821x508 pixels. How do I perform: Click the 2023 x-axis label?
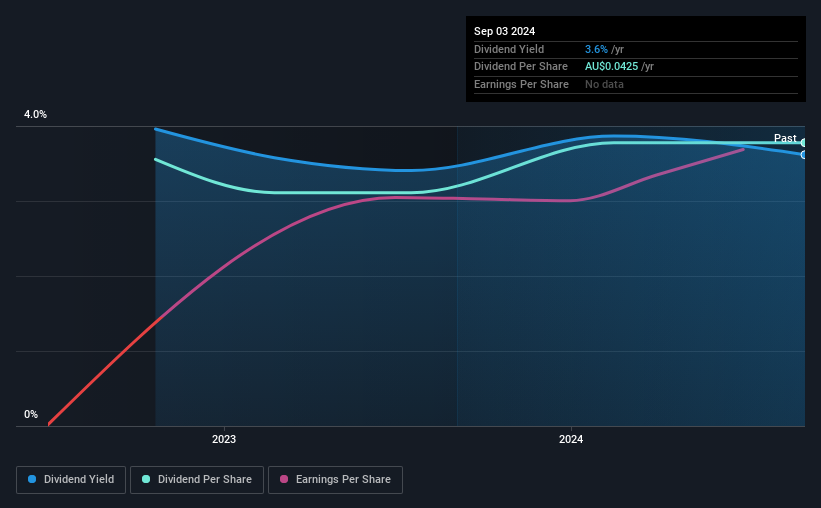click(x=224, y=439)
